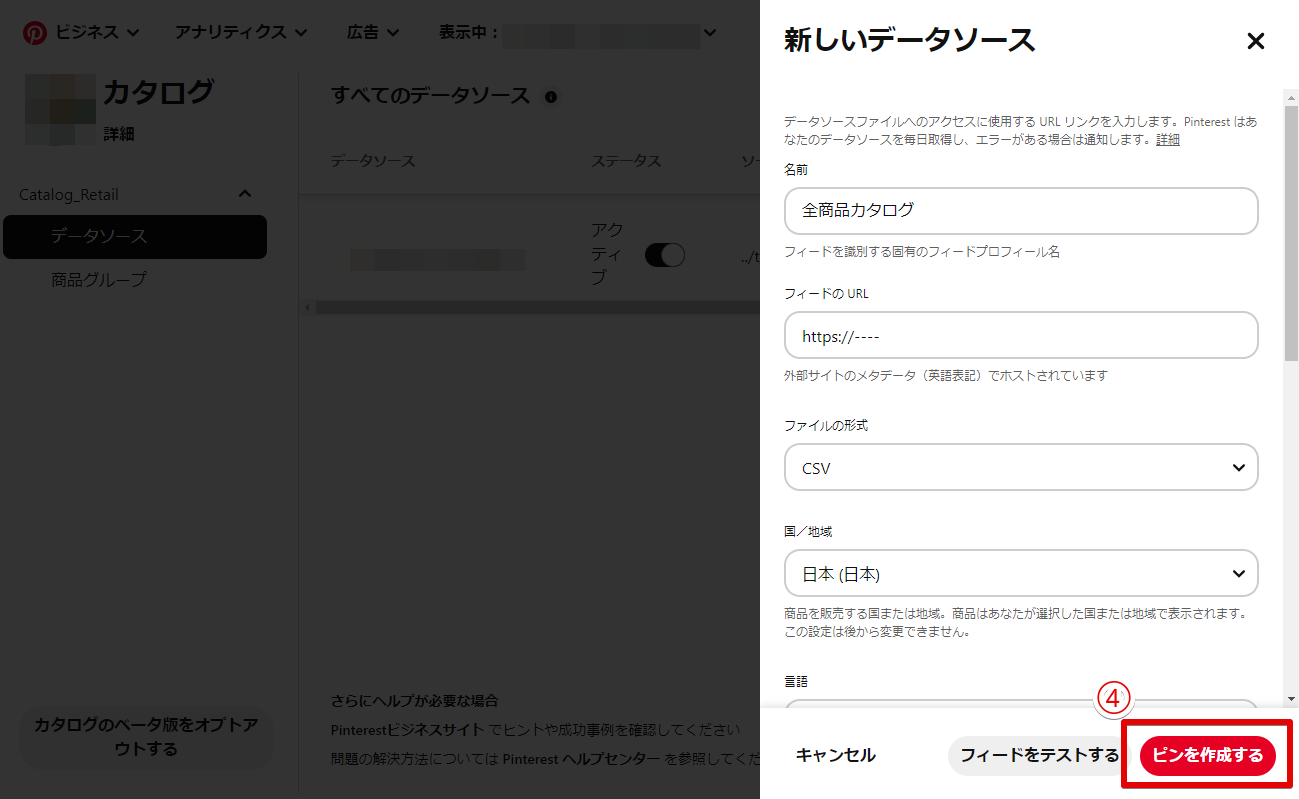The height and width of the screenshot is (799, 1299).
Task: Toggle the アクティブ data source switch
Action: tap(664, 255)
